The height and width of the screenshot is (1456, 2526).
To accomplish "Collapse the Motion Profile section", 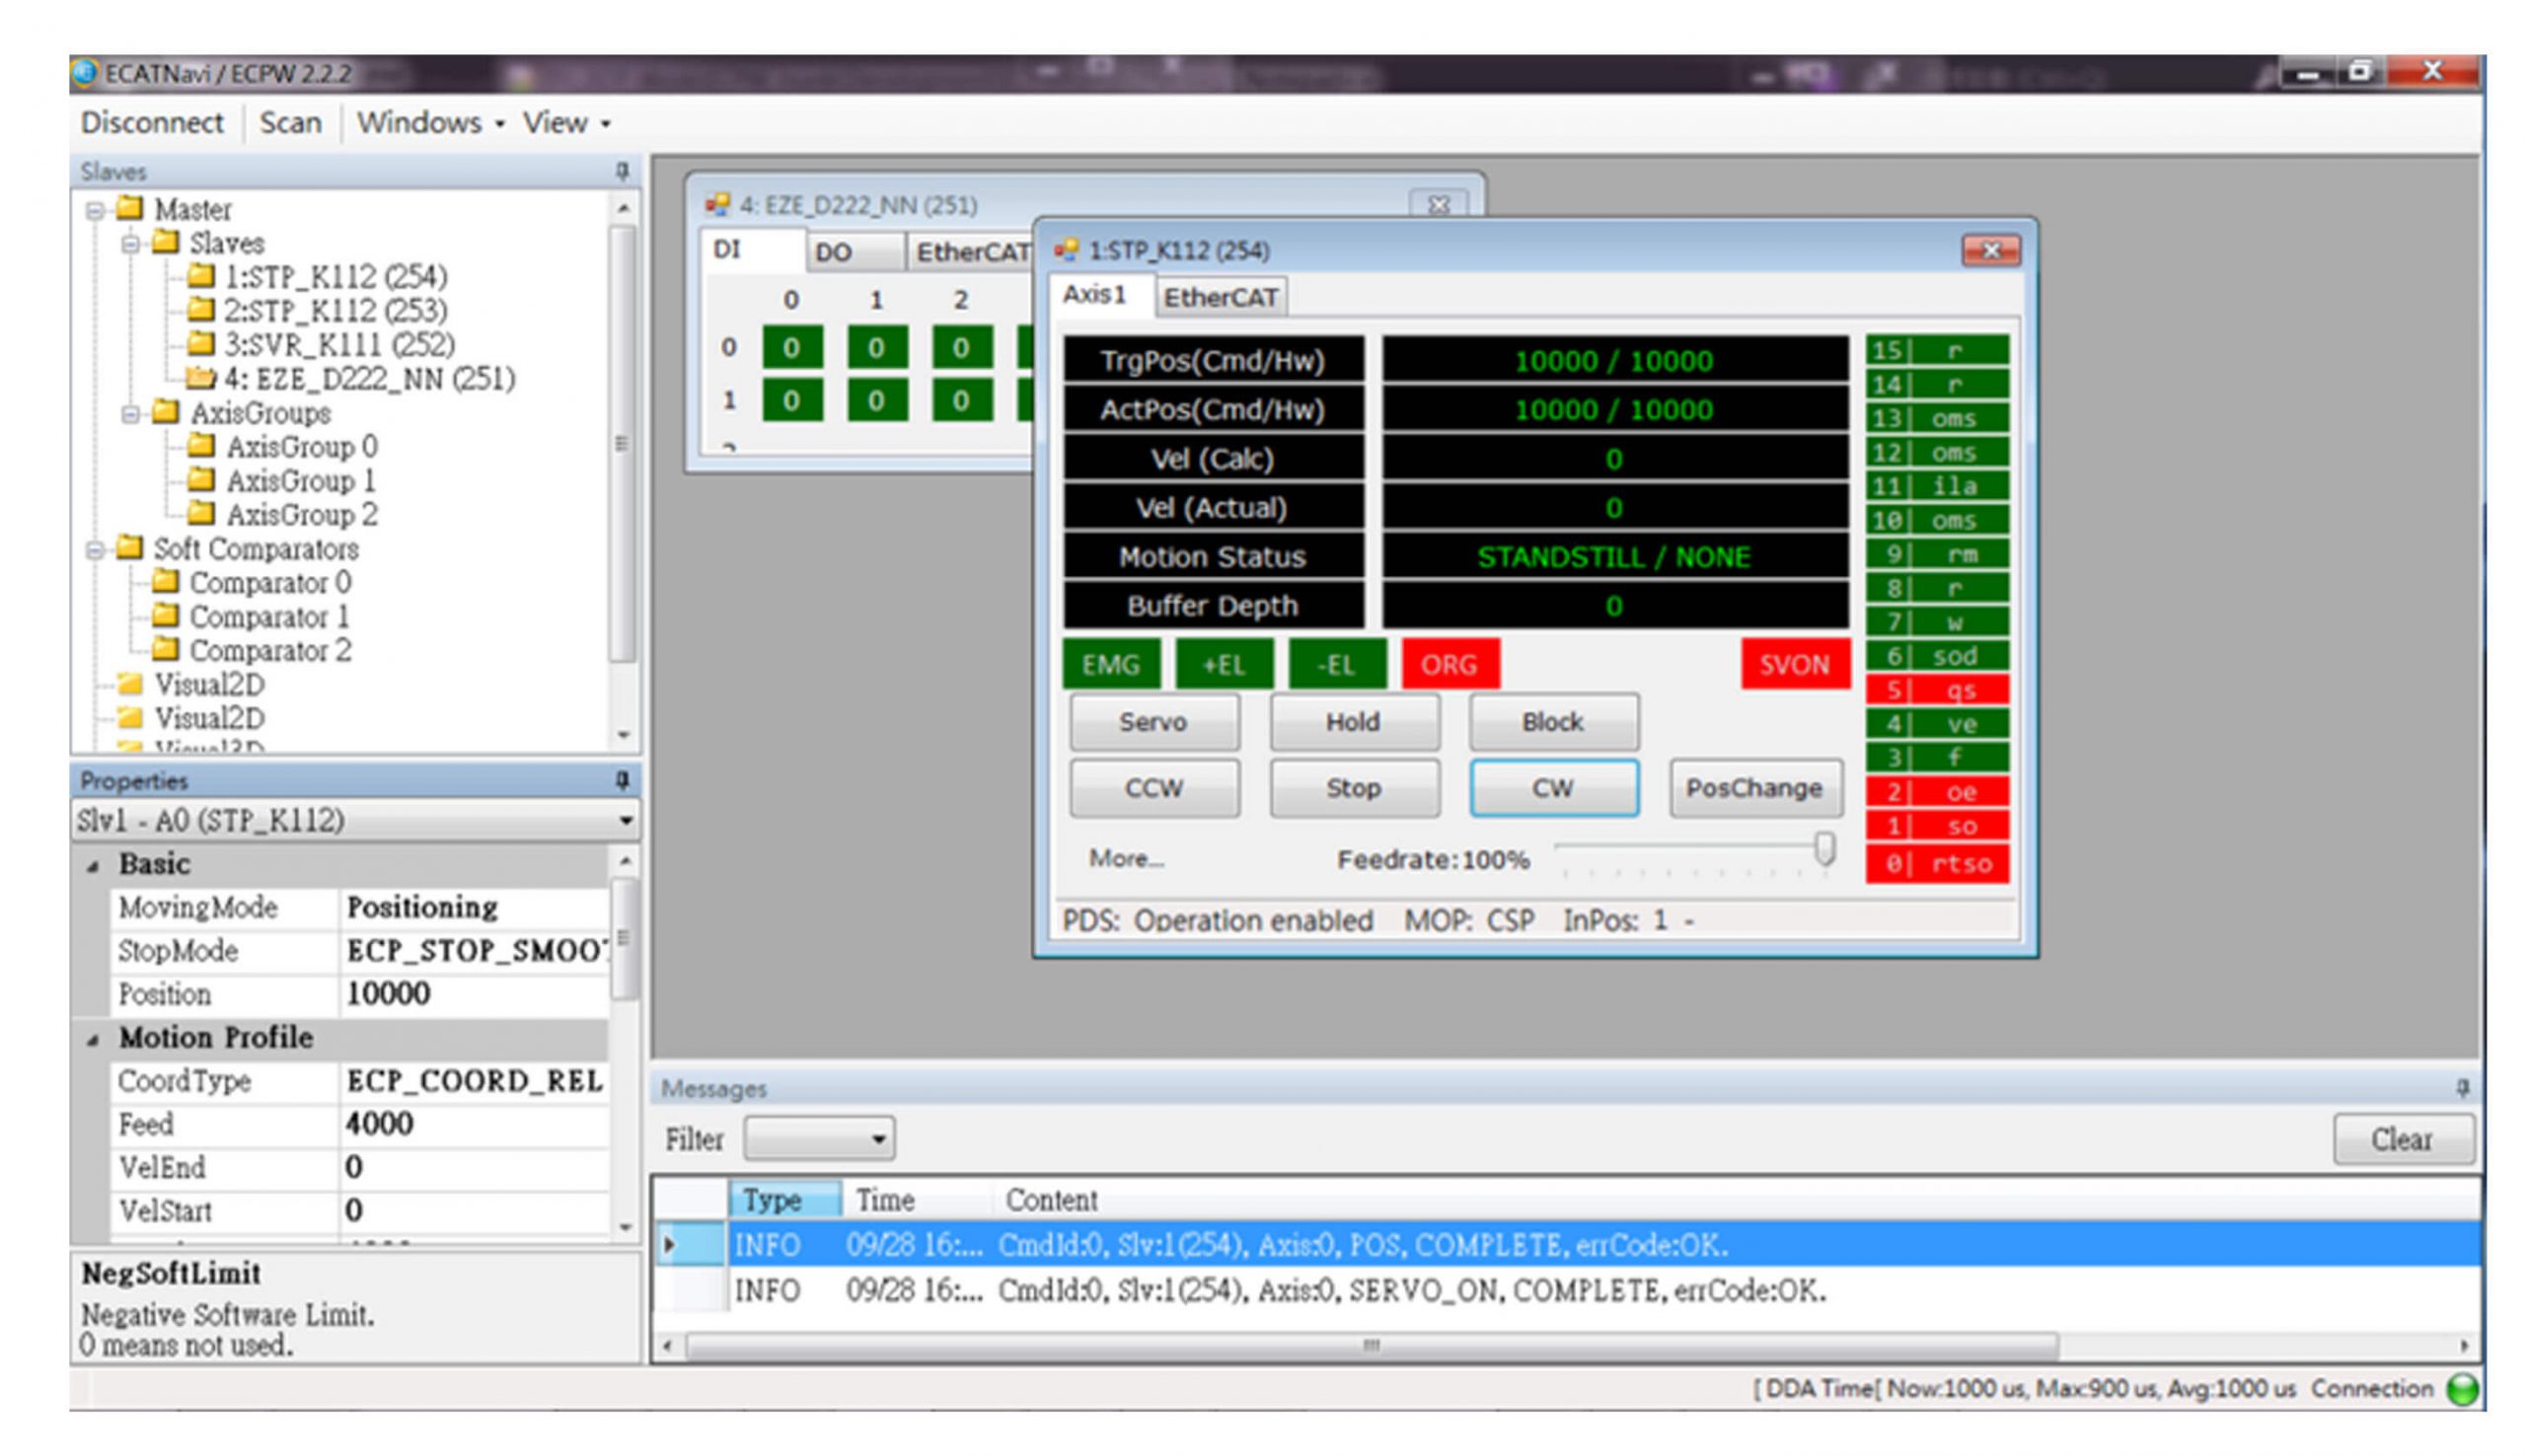I will [93, 1039].
